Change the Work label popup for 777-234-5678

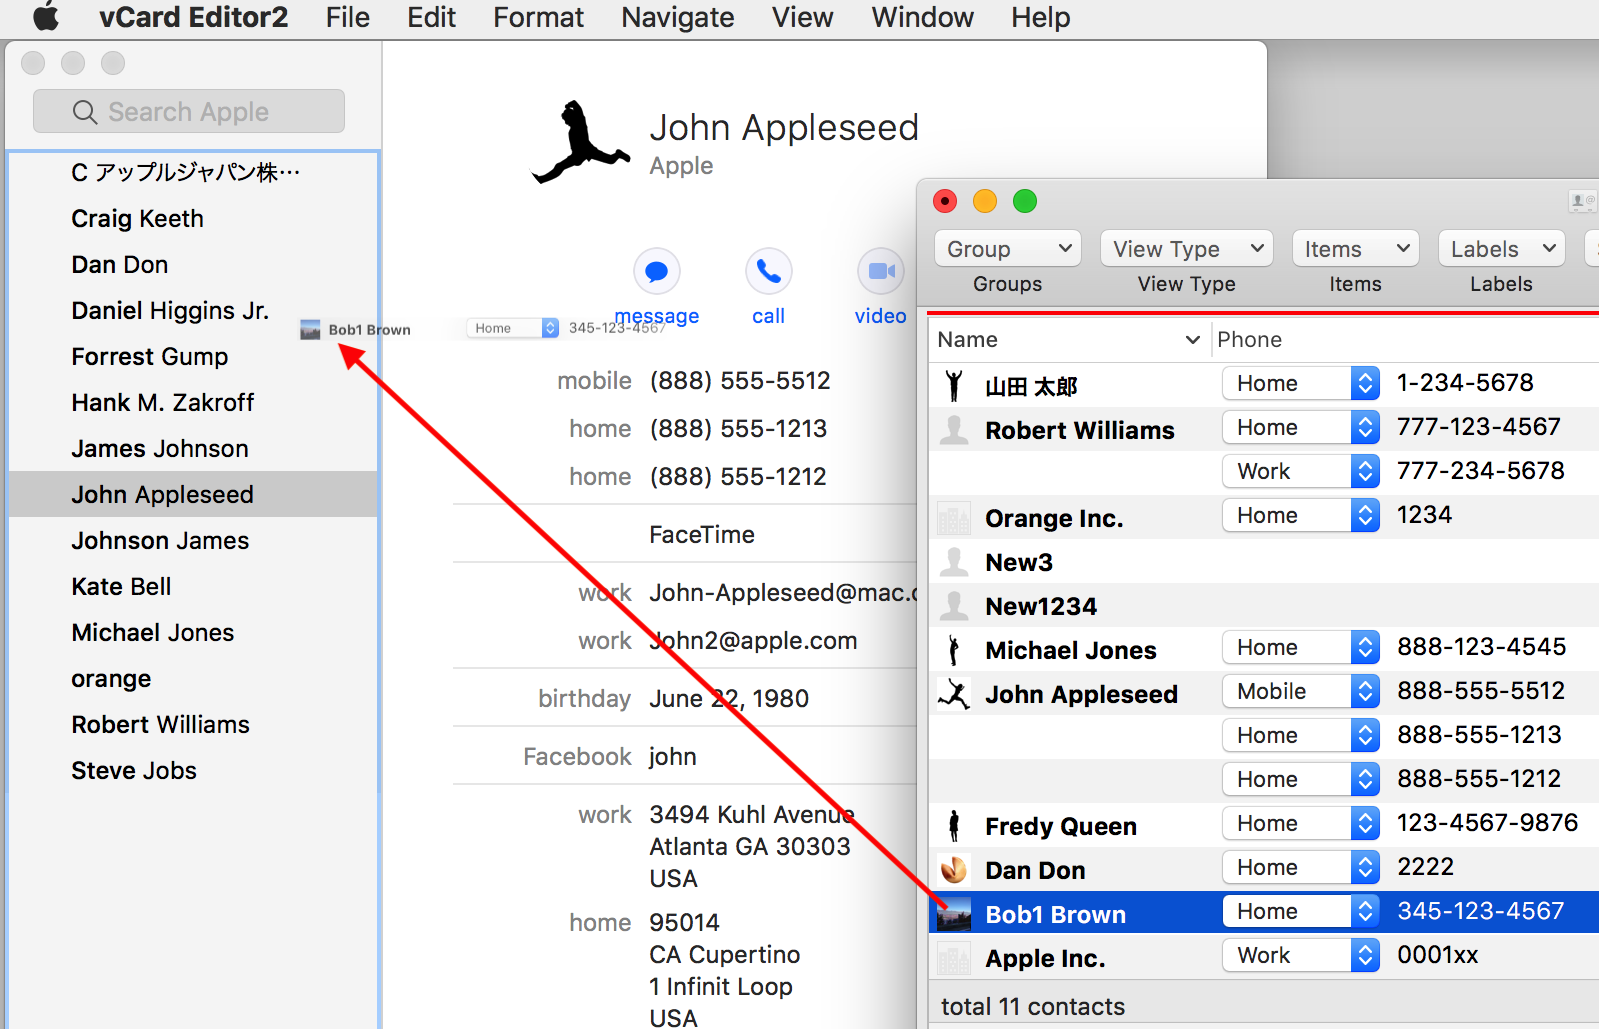(1301, 471)
